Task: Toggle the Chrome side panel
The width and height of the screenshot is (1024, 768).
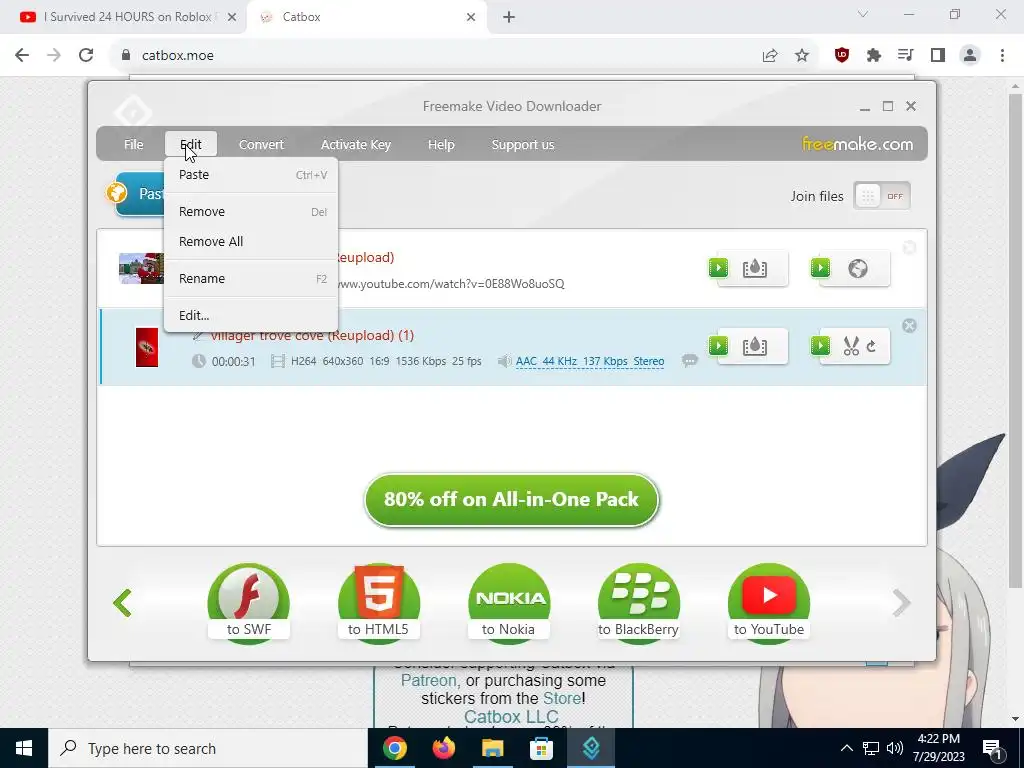Action: pos(938,56)
